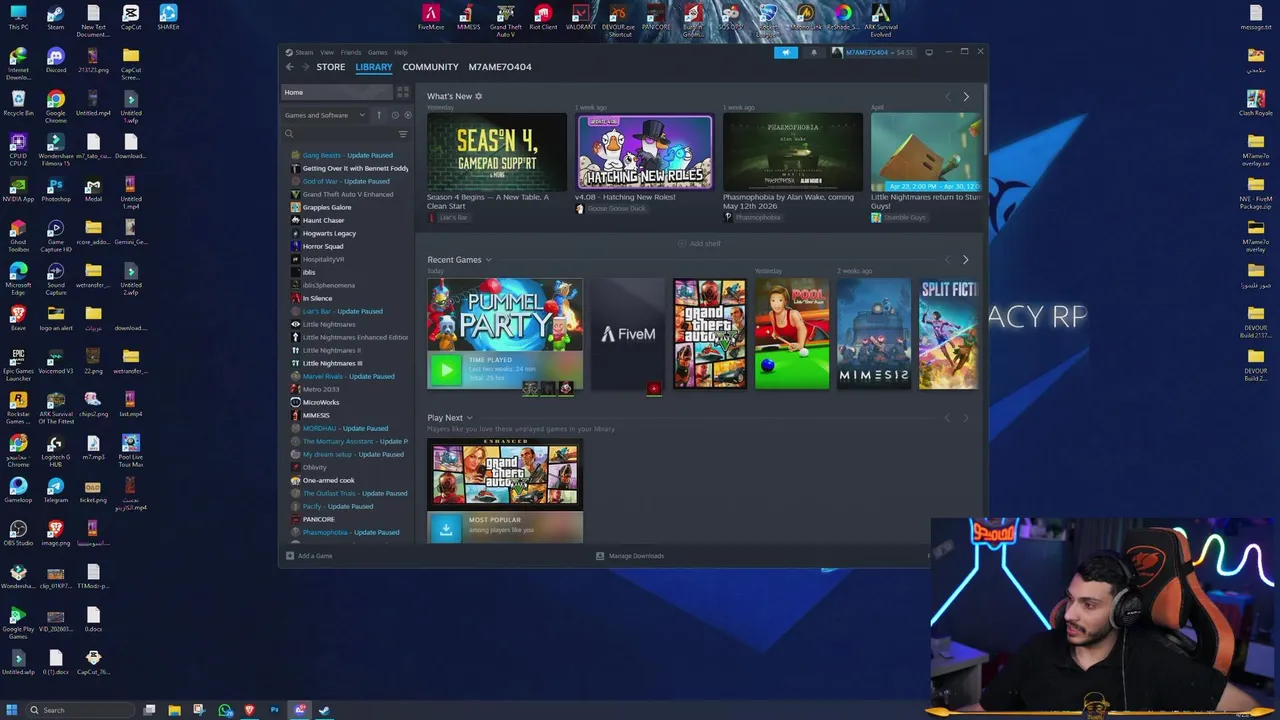Switch Steam to Big Picture mode
This screenshot has height=720, width=1280.
point(929,52)
